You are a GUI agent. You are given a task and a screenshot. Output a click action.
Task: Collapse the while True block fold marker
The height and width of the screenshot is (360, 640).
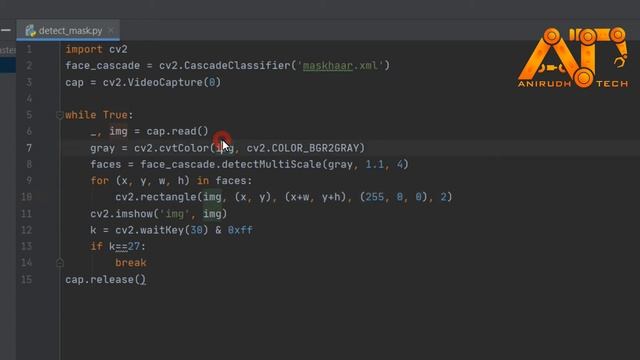(x=60, y=115)
